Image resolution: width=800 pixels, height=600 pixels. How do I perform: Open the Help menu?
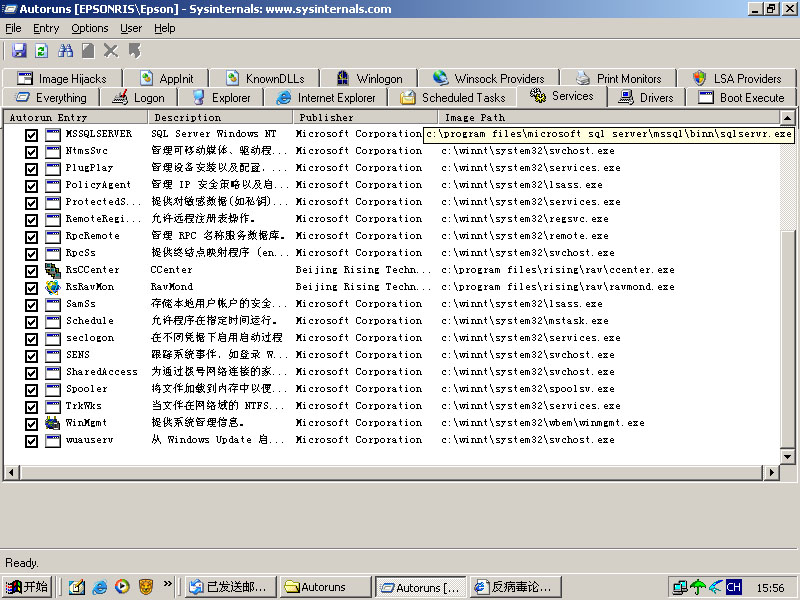point(165,29)
